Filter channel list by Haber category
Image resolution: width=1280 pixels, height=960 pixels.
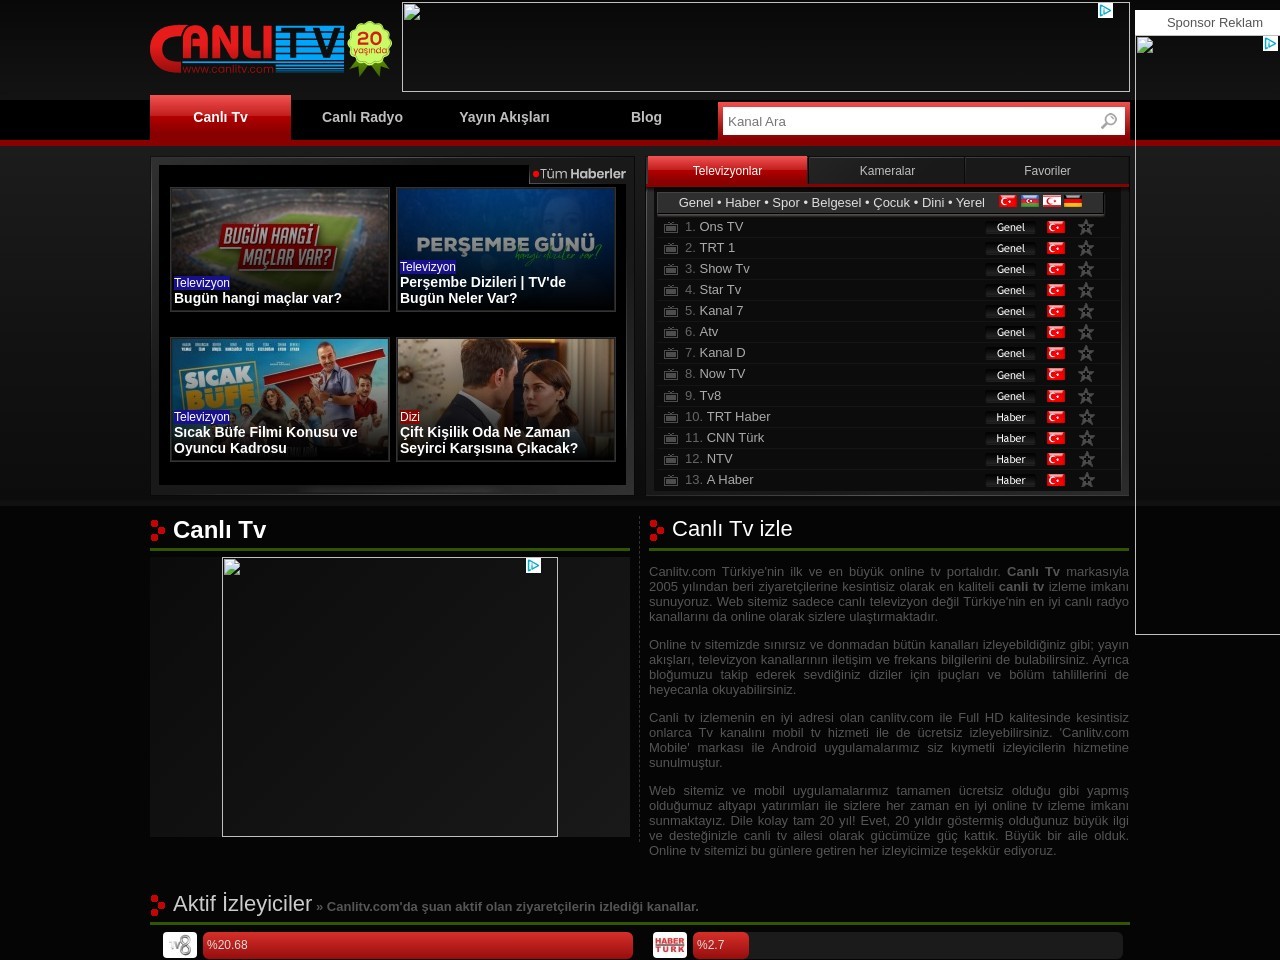[x=743, y=202]
